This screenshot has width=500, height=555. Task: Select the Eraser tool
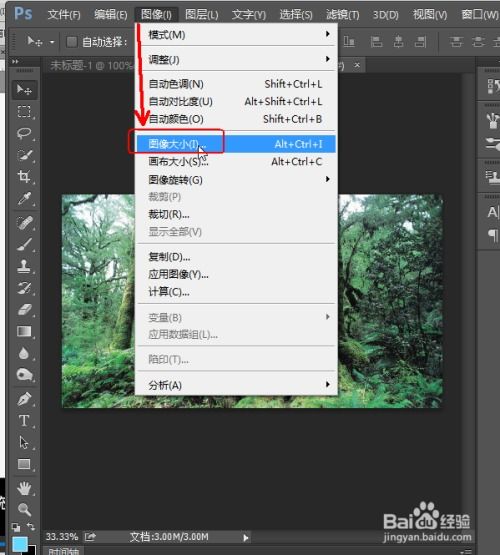coord(24,309)
